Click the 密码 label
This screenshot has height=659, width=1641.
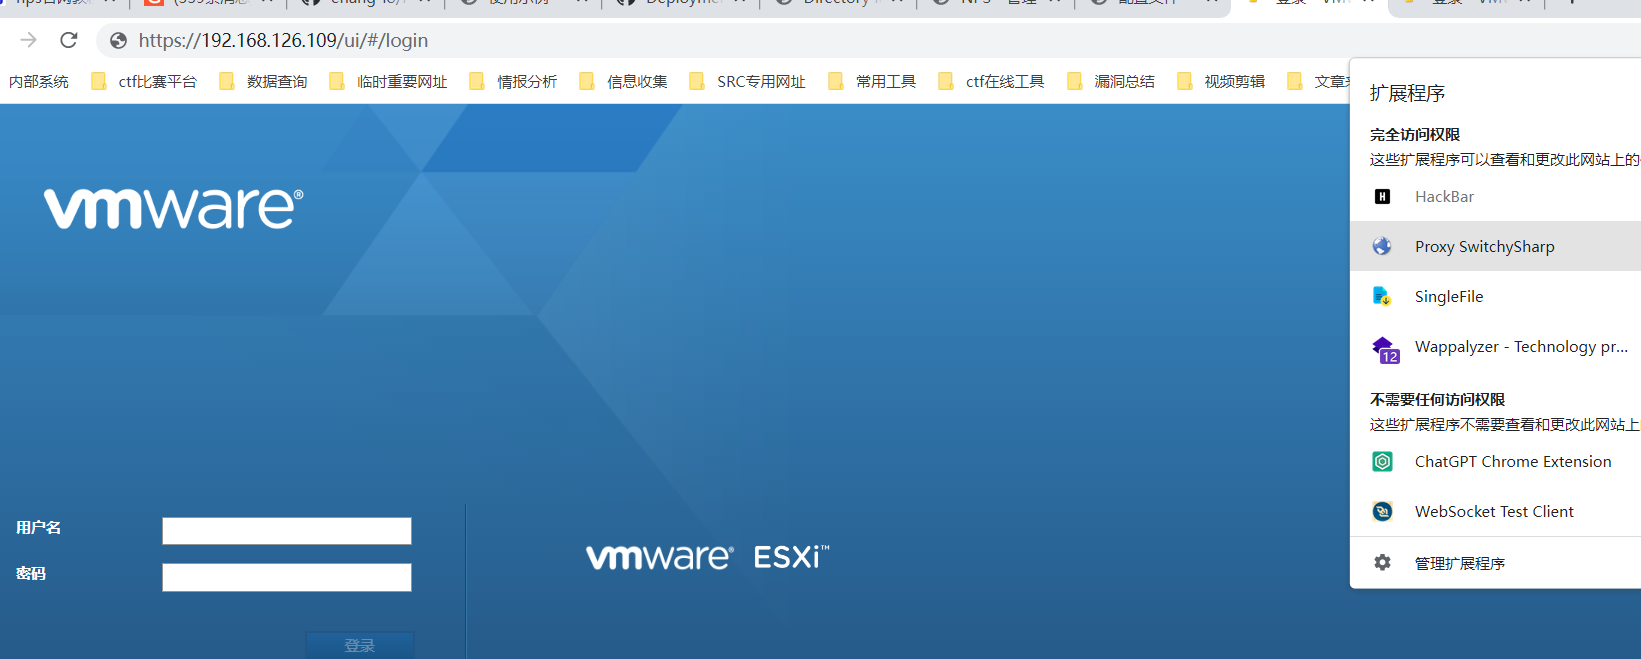[x=30, y=573]
